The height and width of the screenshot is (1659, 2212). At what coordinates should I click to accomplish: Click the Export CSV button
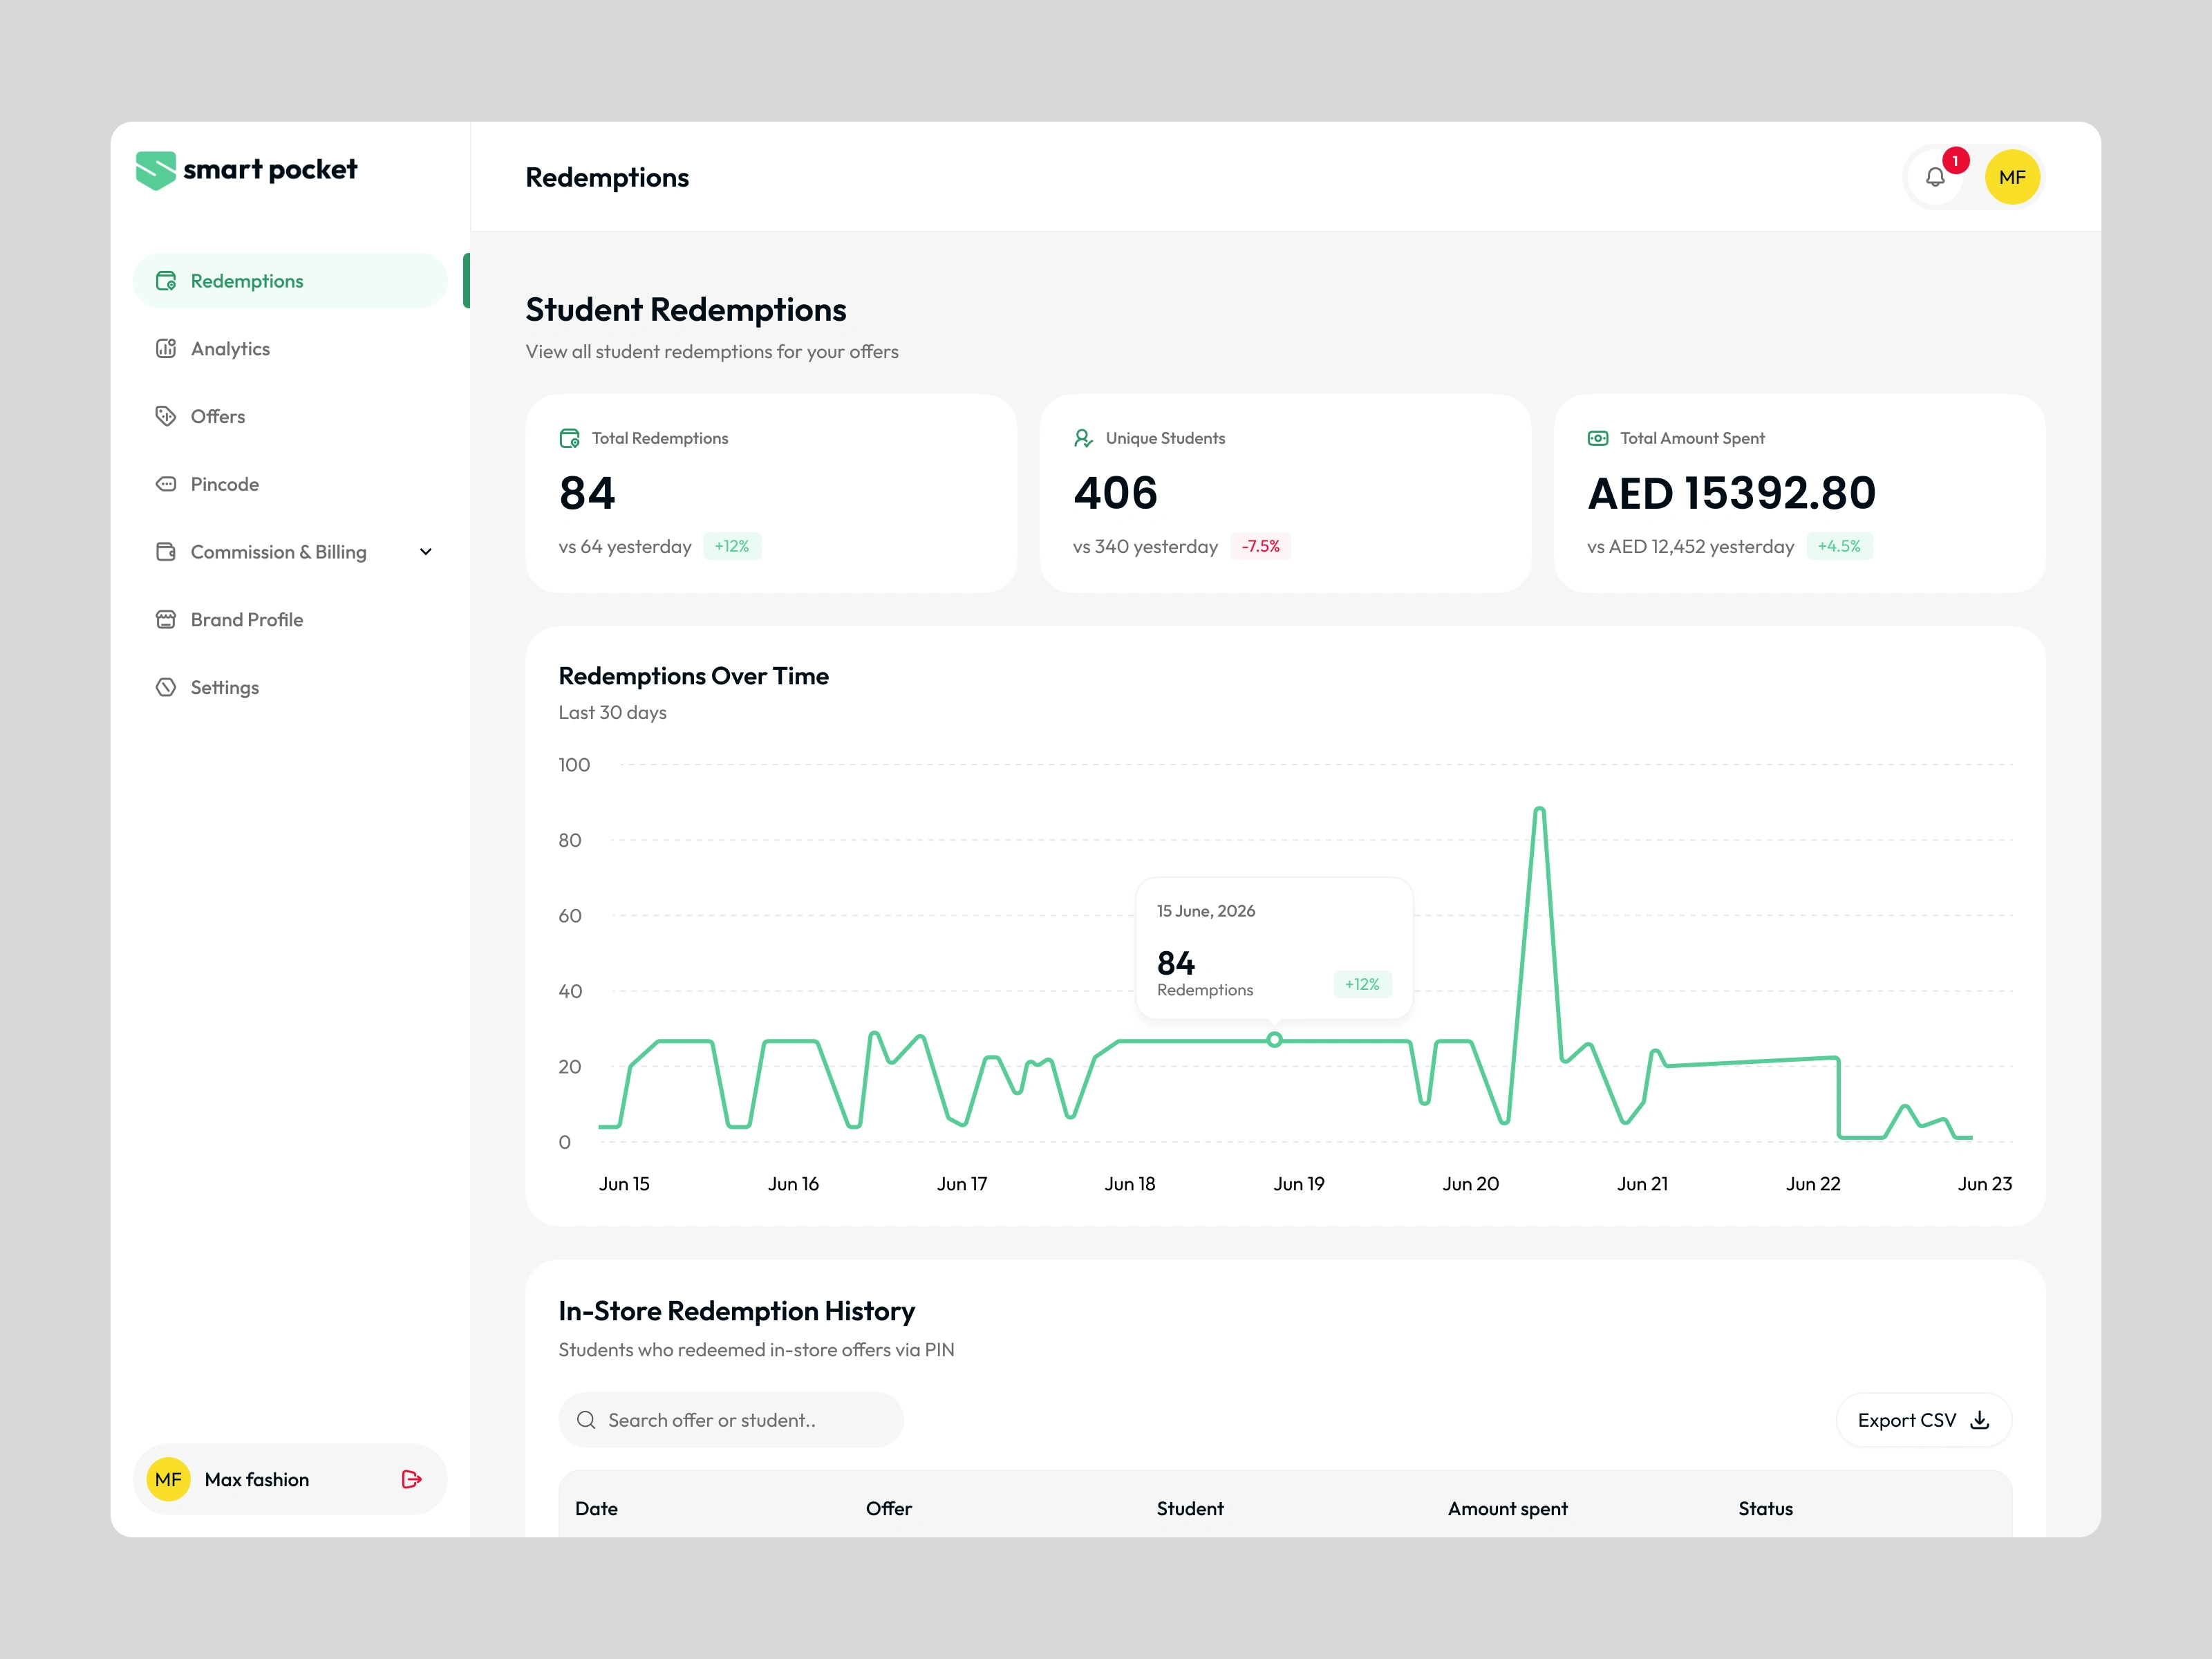[1923, 1420]
